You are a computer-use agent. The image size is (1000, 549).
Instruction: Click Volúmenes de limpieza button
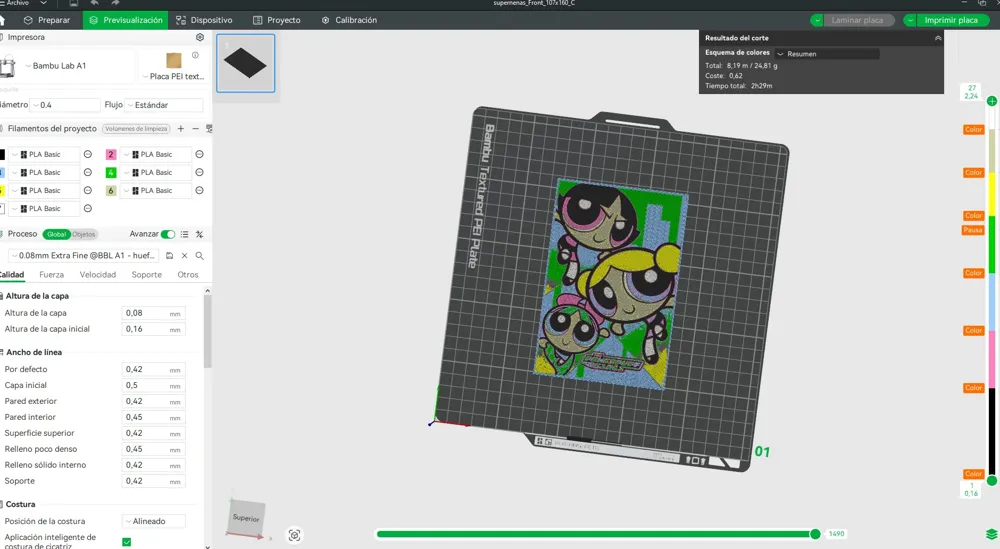pyautogui.click(x=136, y=129)
